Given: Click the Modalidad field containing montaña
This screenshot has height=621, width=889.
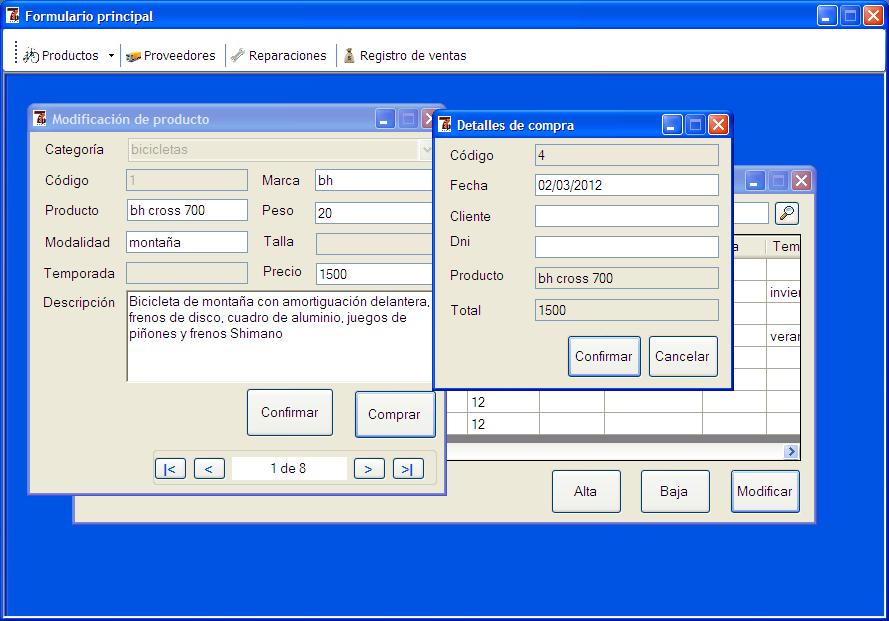Looking at the screenshot, I should (187, 242).
